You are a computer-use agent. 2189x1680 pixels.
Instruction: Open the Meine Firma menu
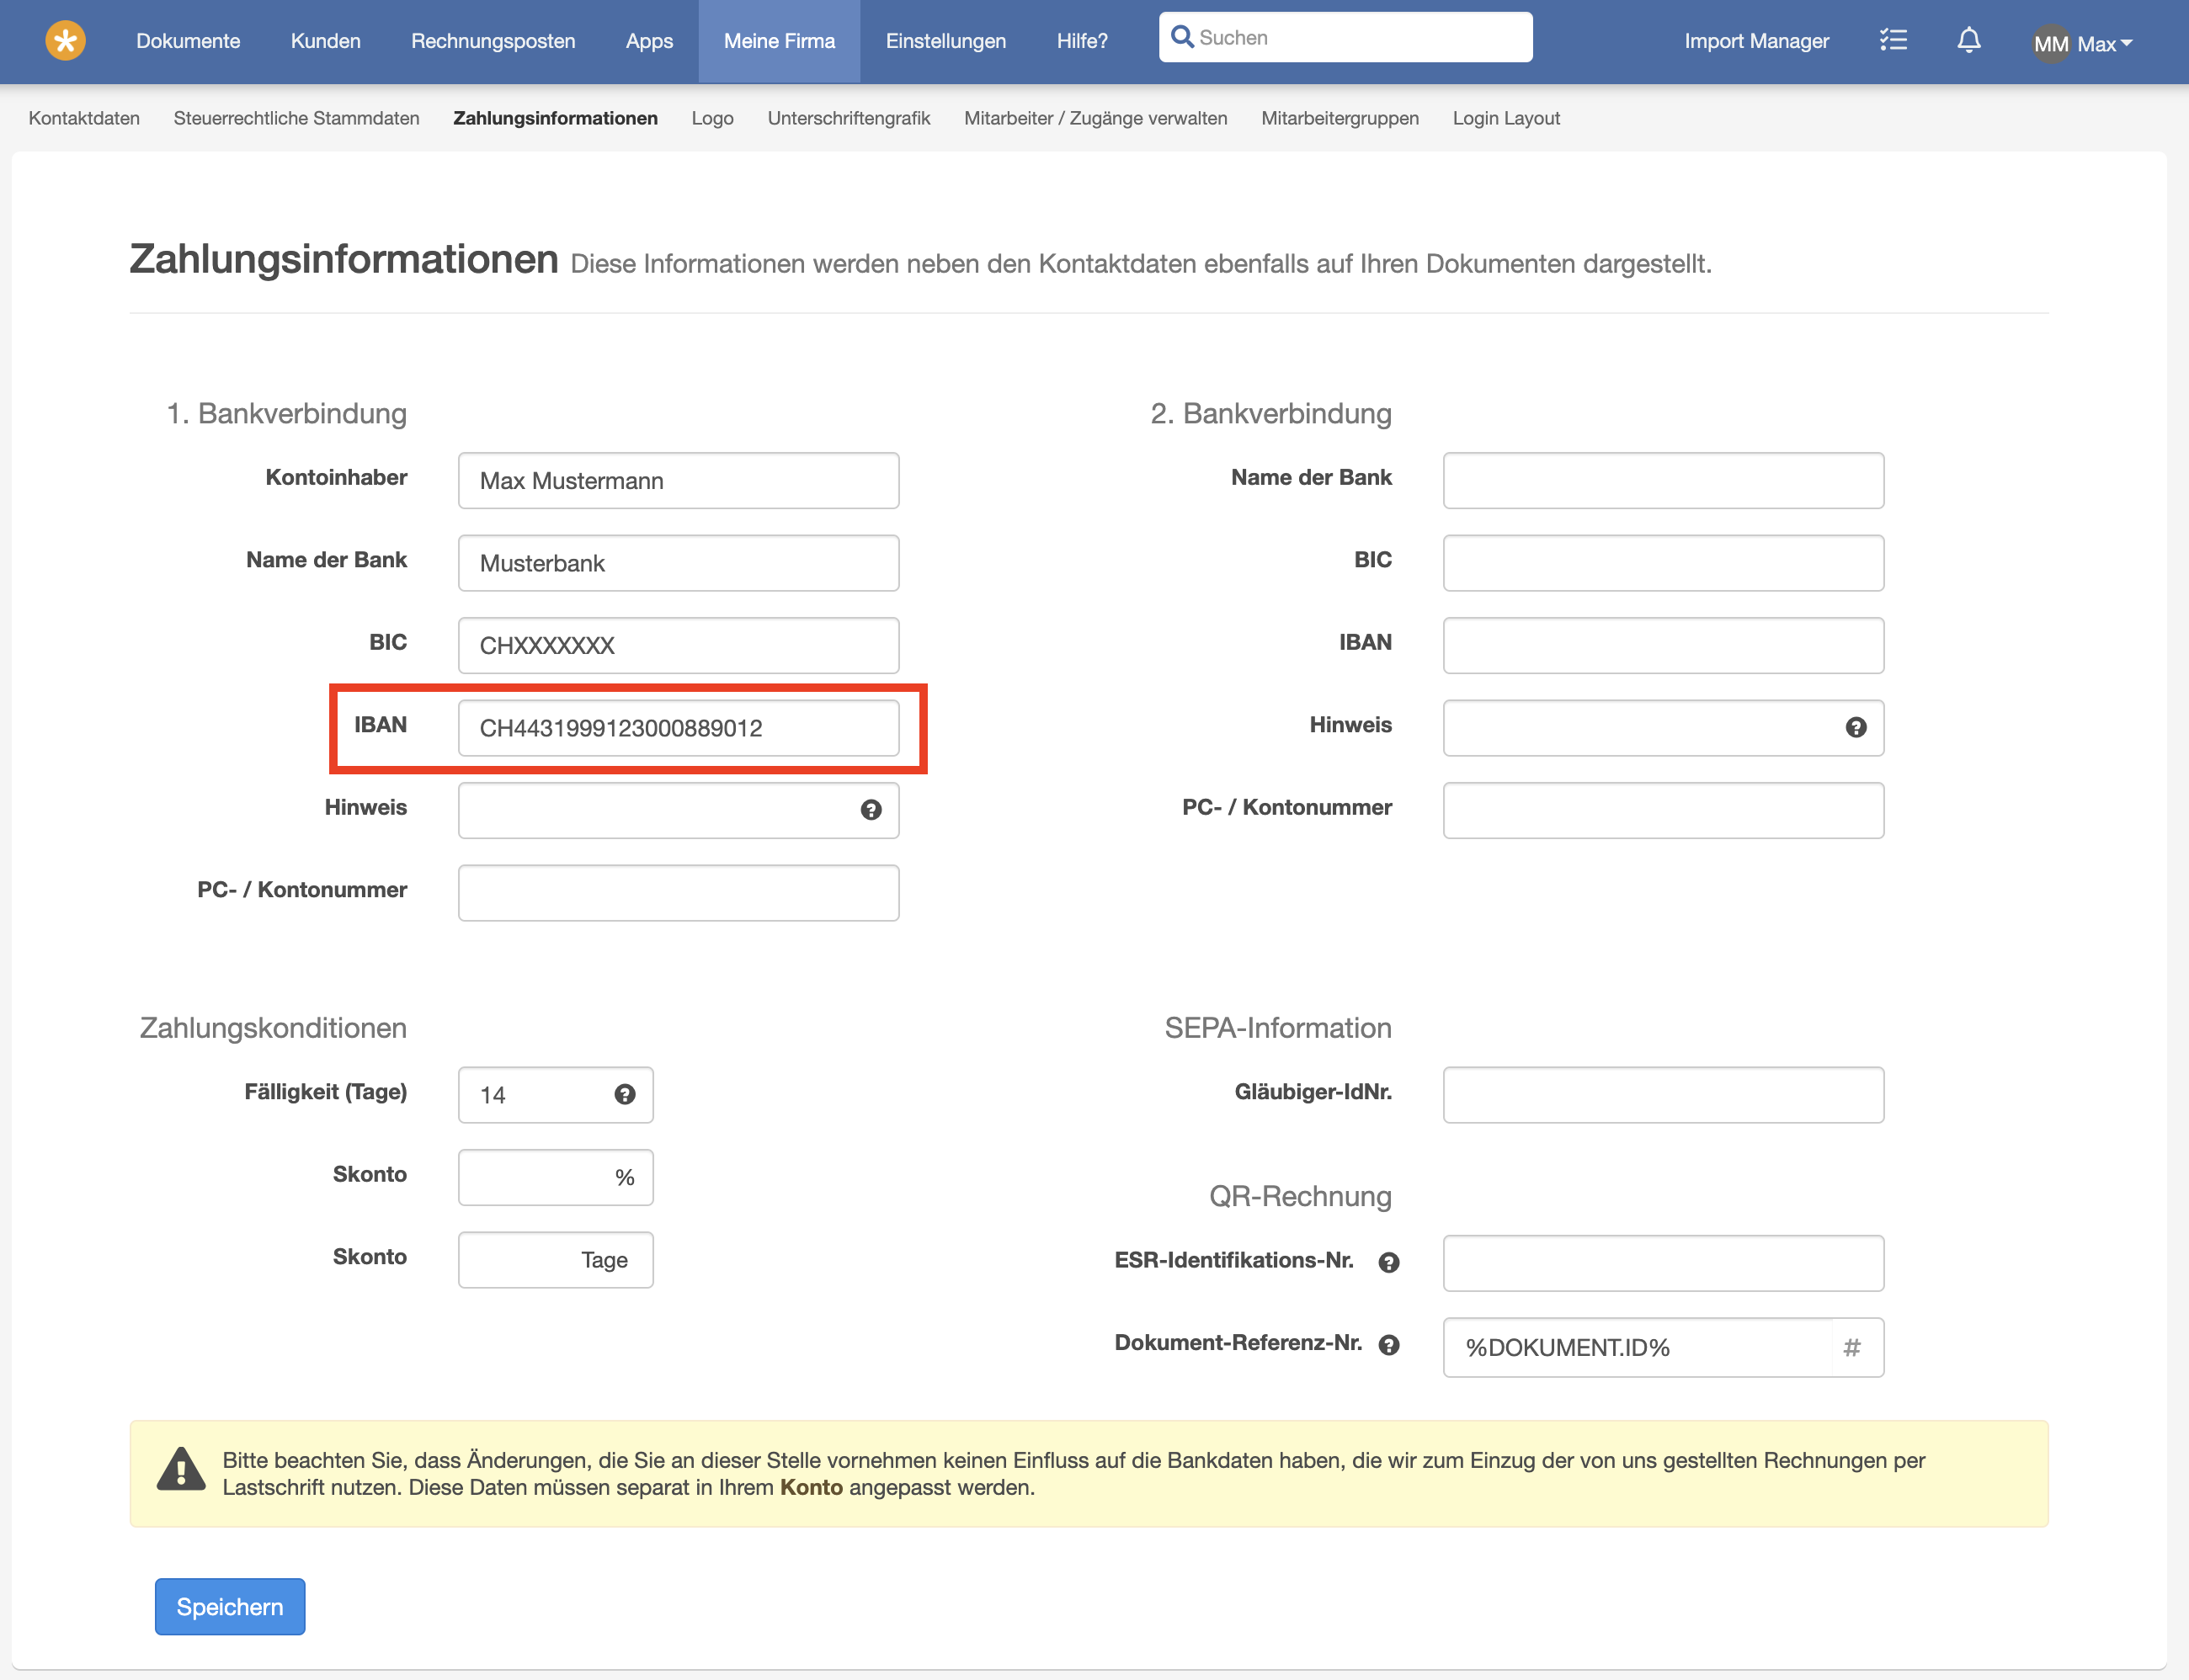pyautogui.click(x=779, y=41)
